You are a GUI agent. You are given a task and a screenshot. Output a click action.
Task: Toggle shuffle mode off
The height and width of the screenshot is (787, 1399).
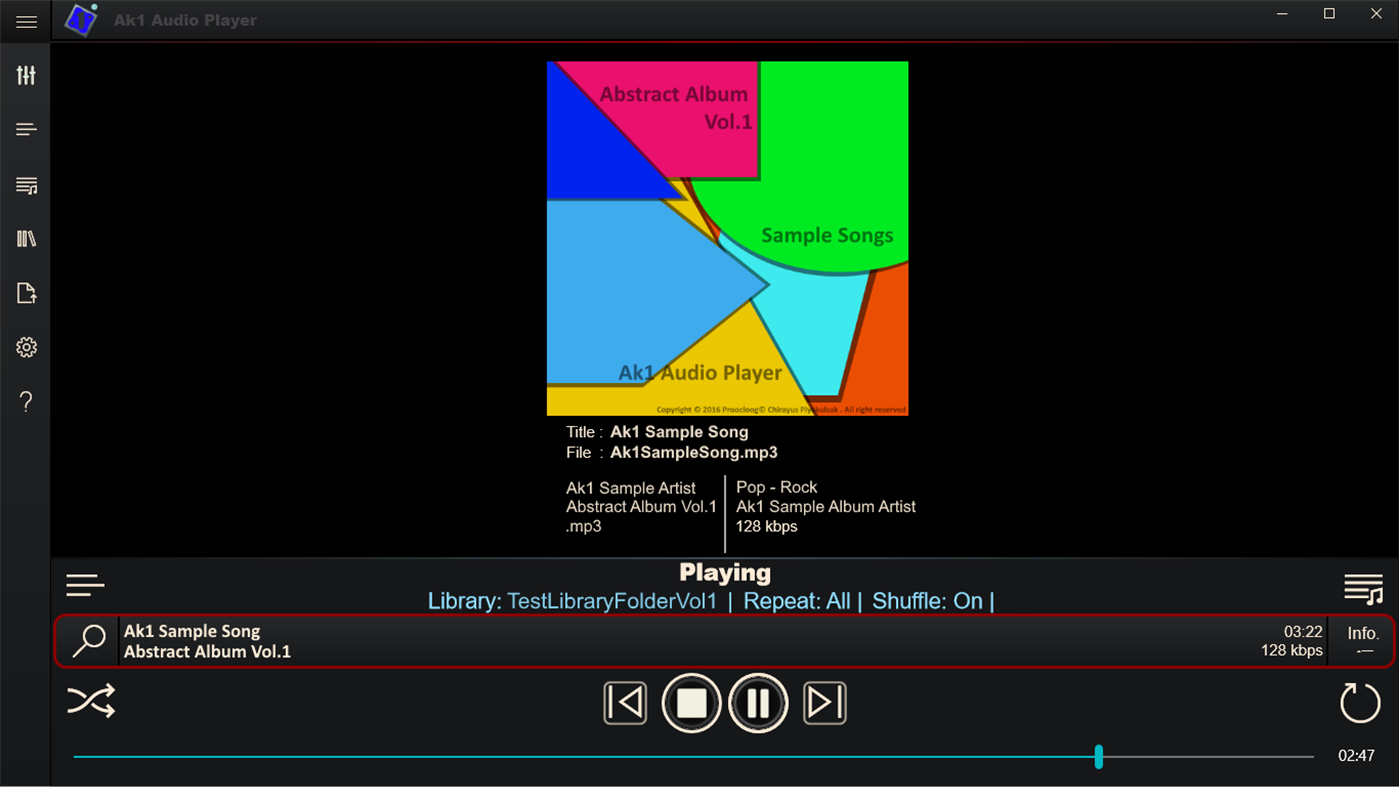[91, 701]
